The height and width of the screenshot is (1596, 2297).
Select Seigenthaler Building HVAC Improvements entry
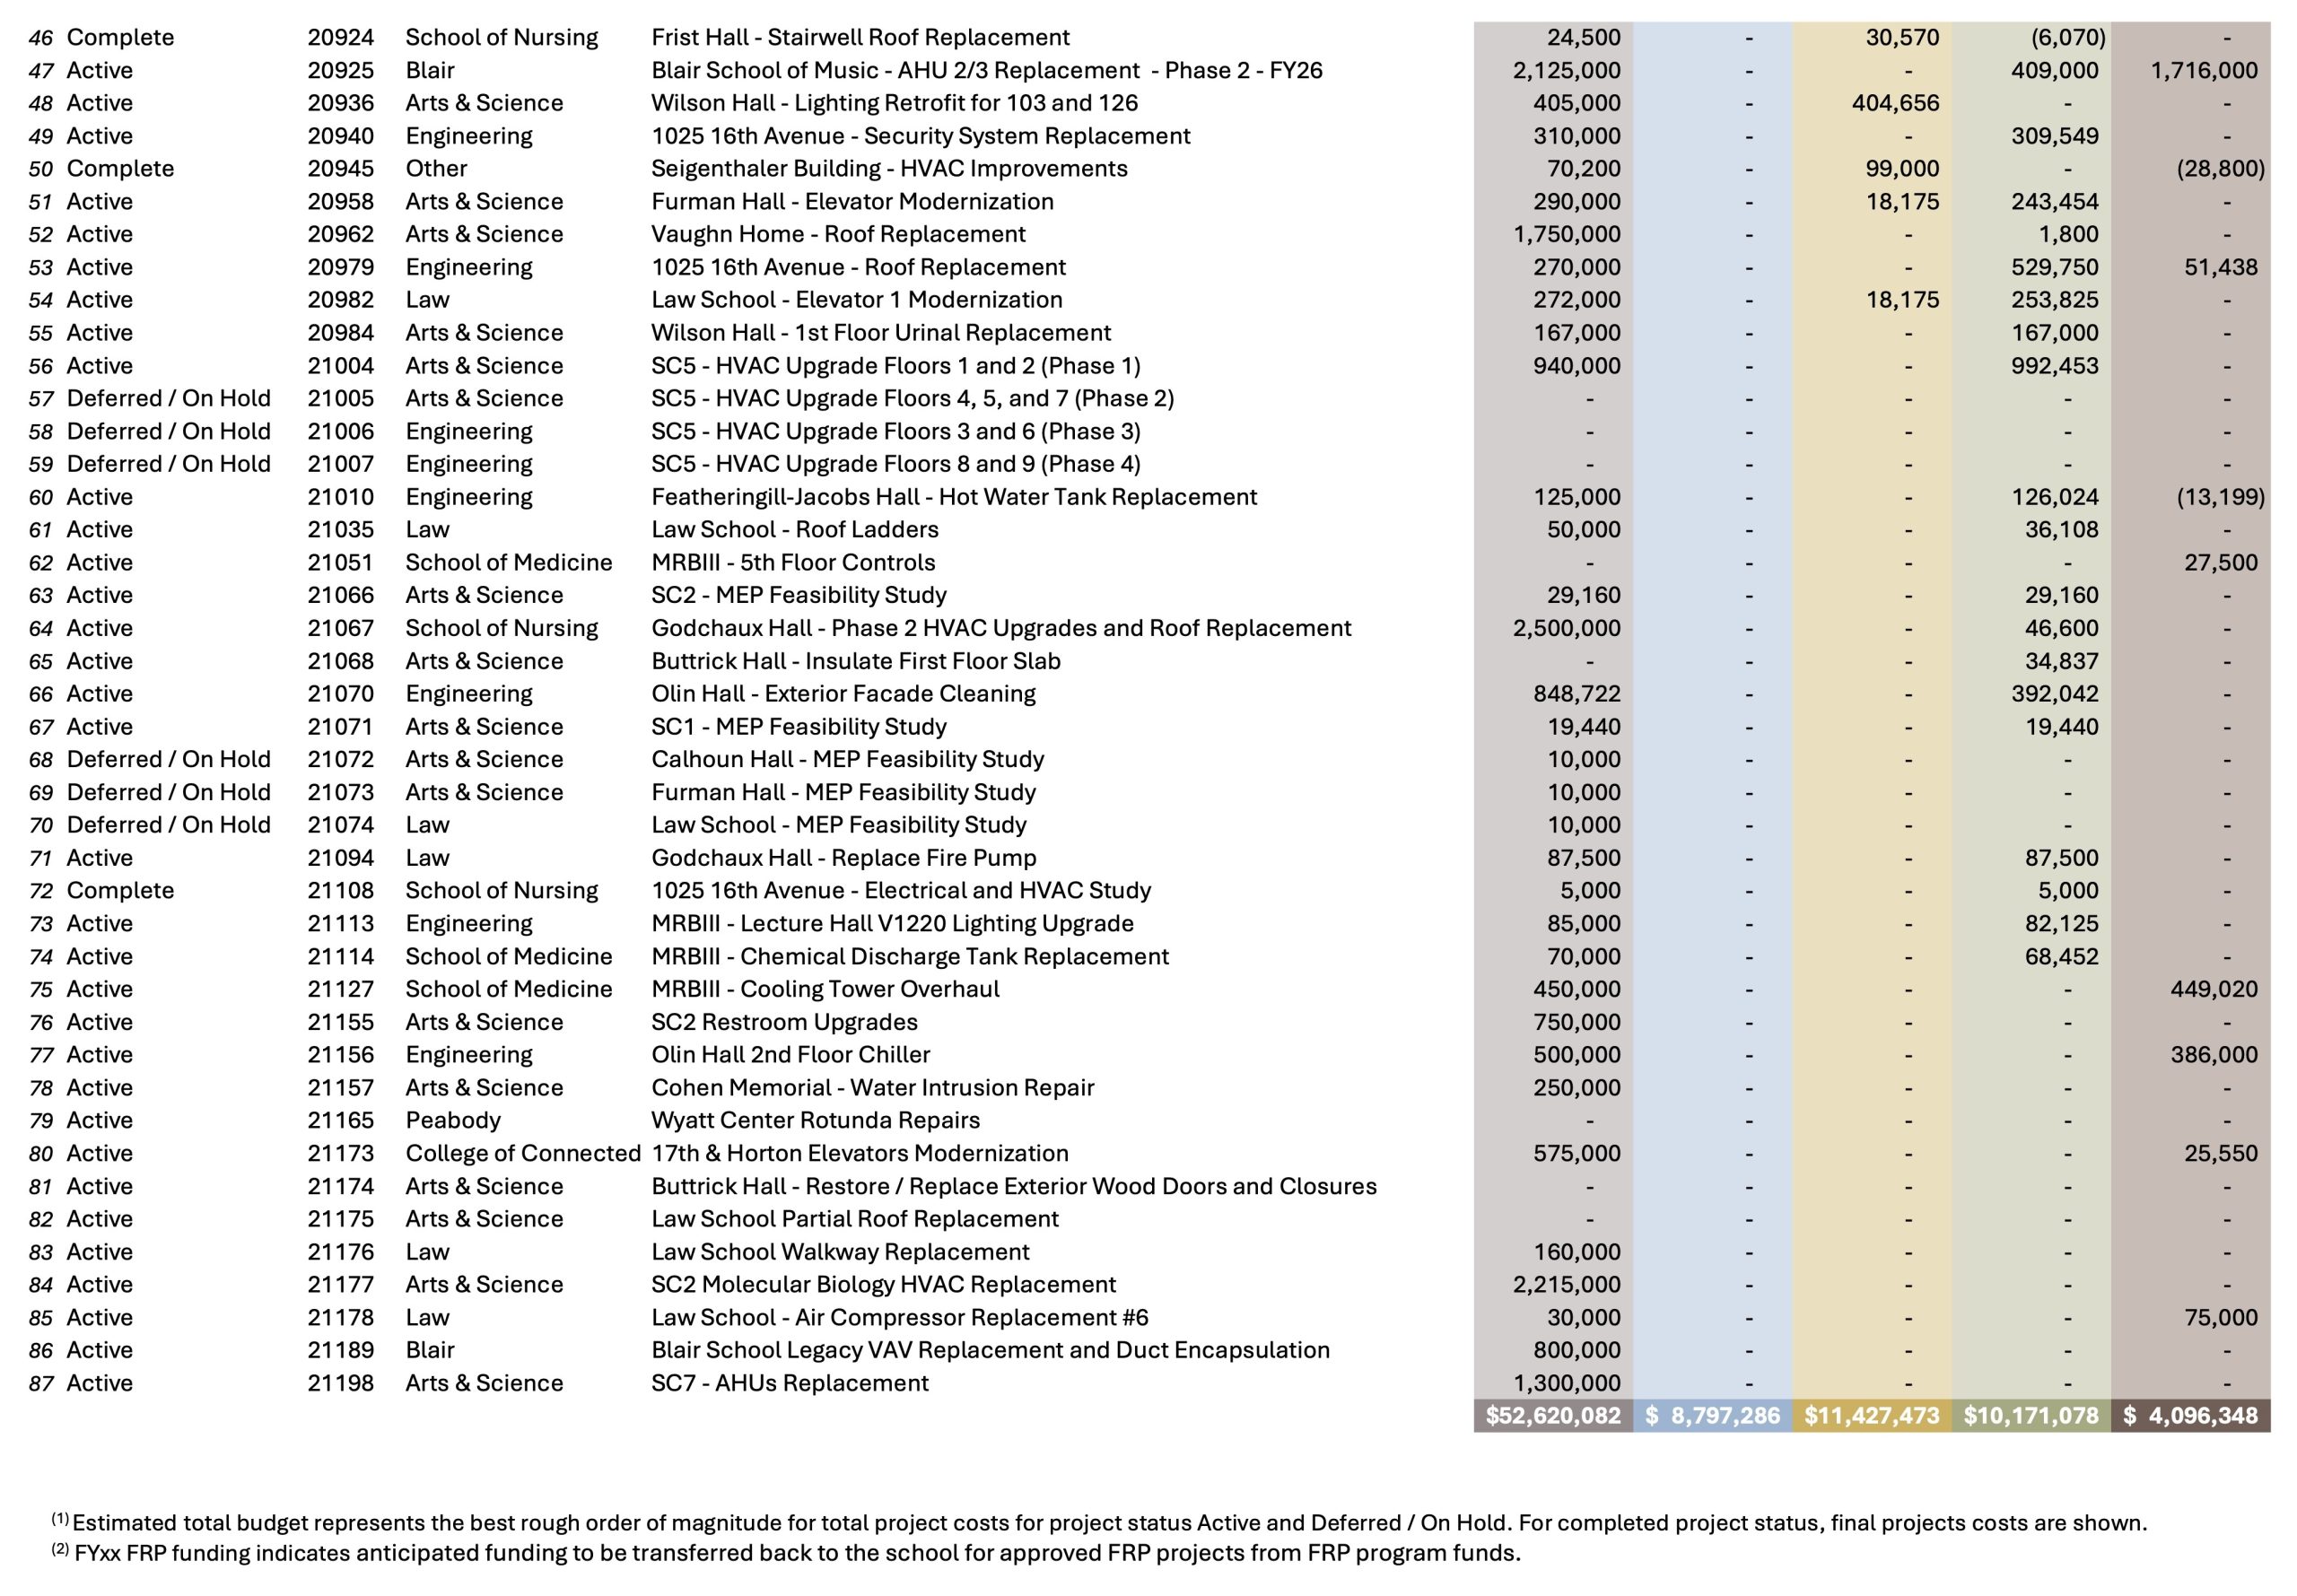[x=889, y=168]
